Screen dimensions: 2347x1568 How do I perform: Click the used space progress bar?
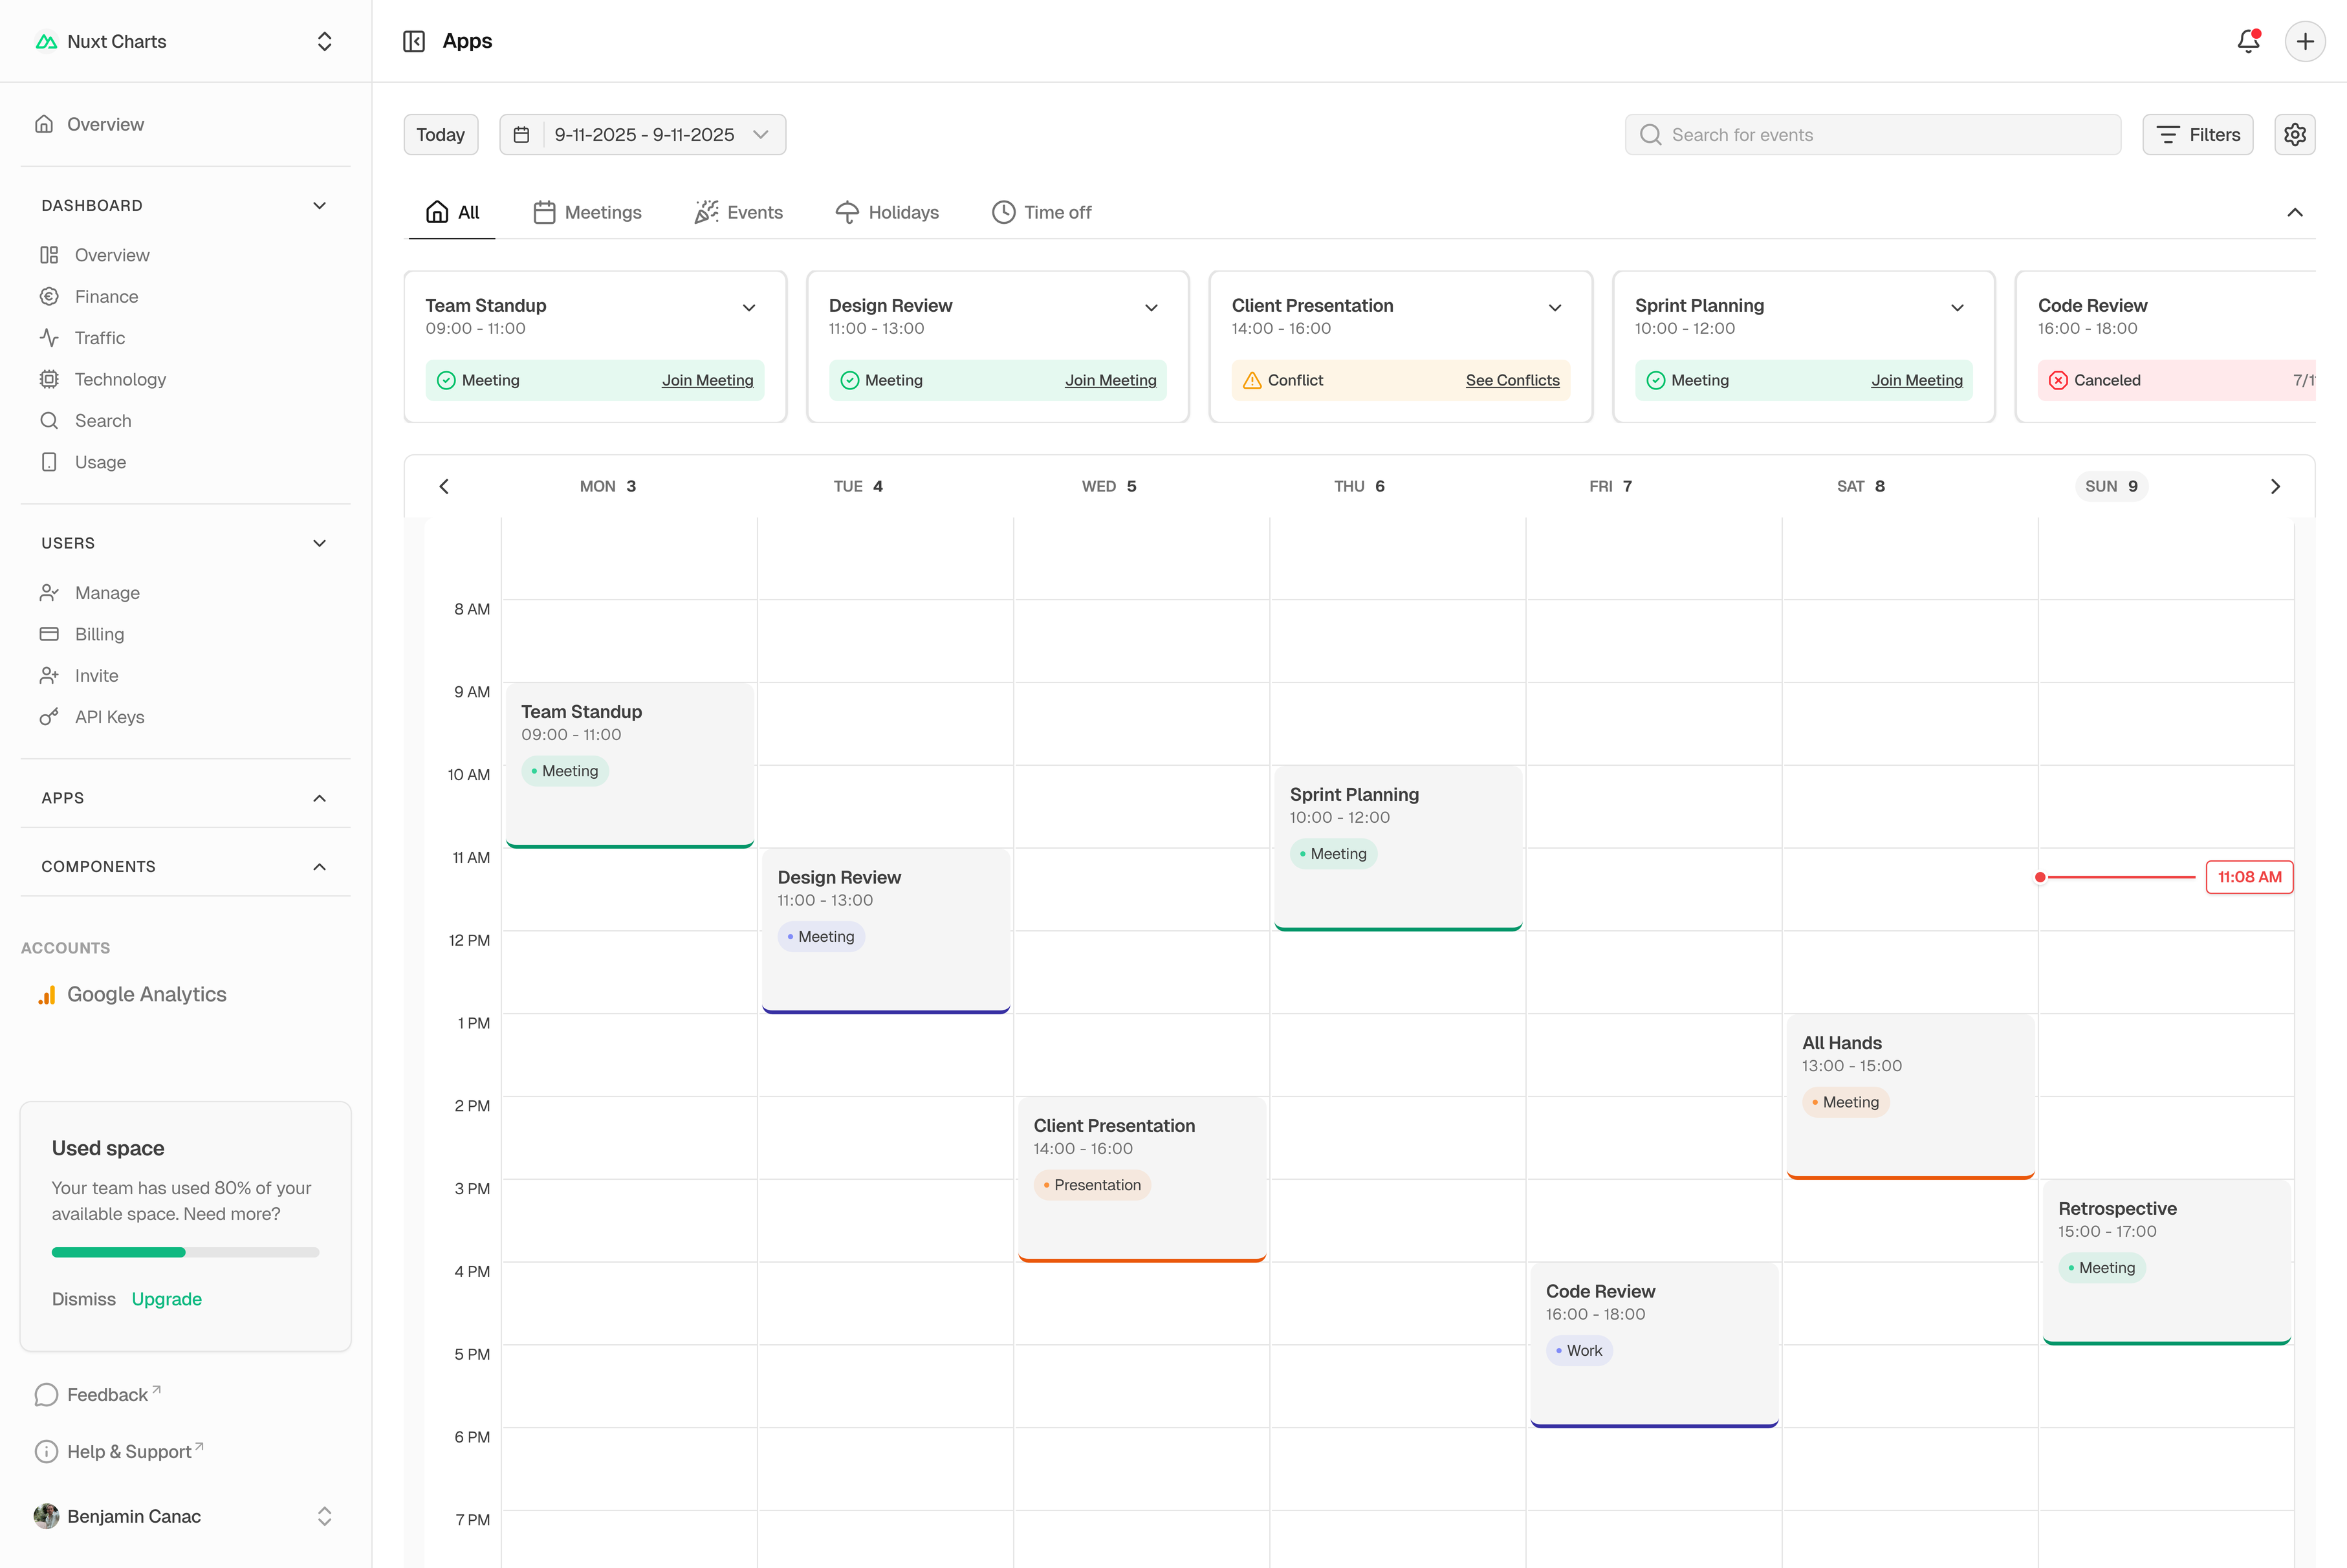click(185, 1252)
